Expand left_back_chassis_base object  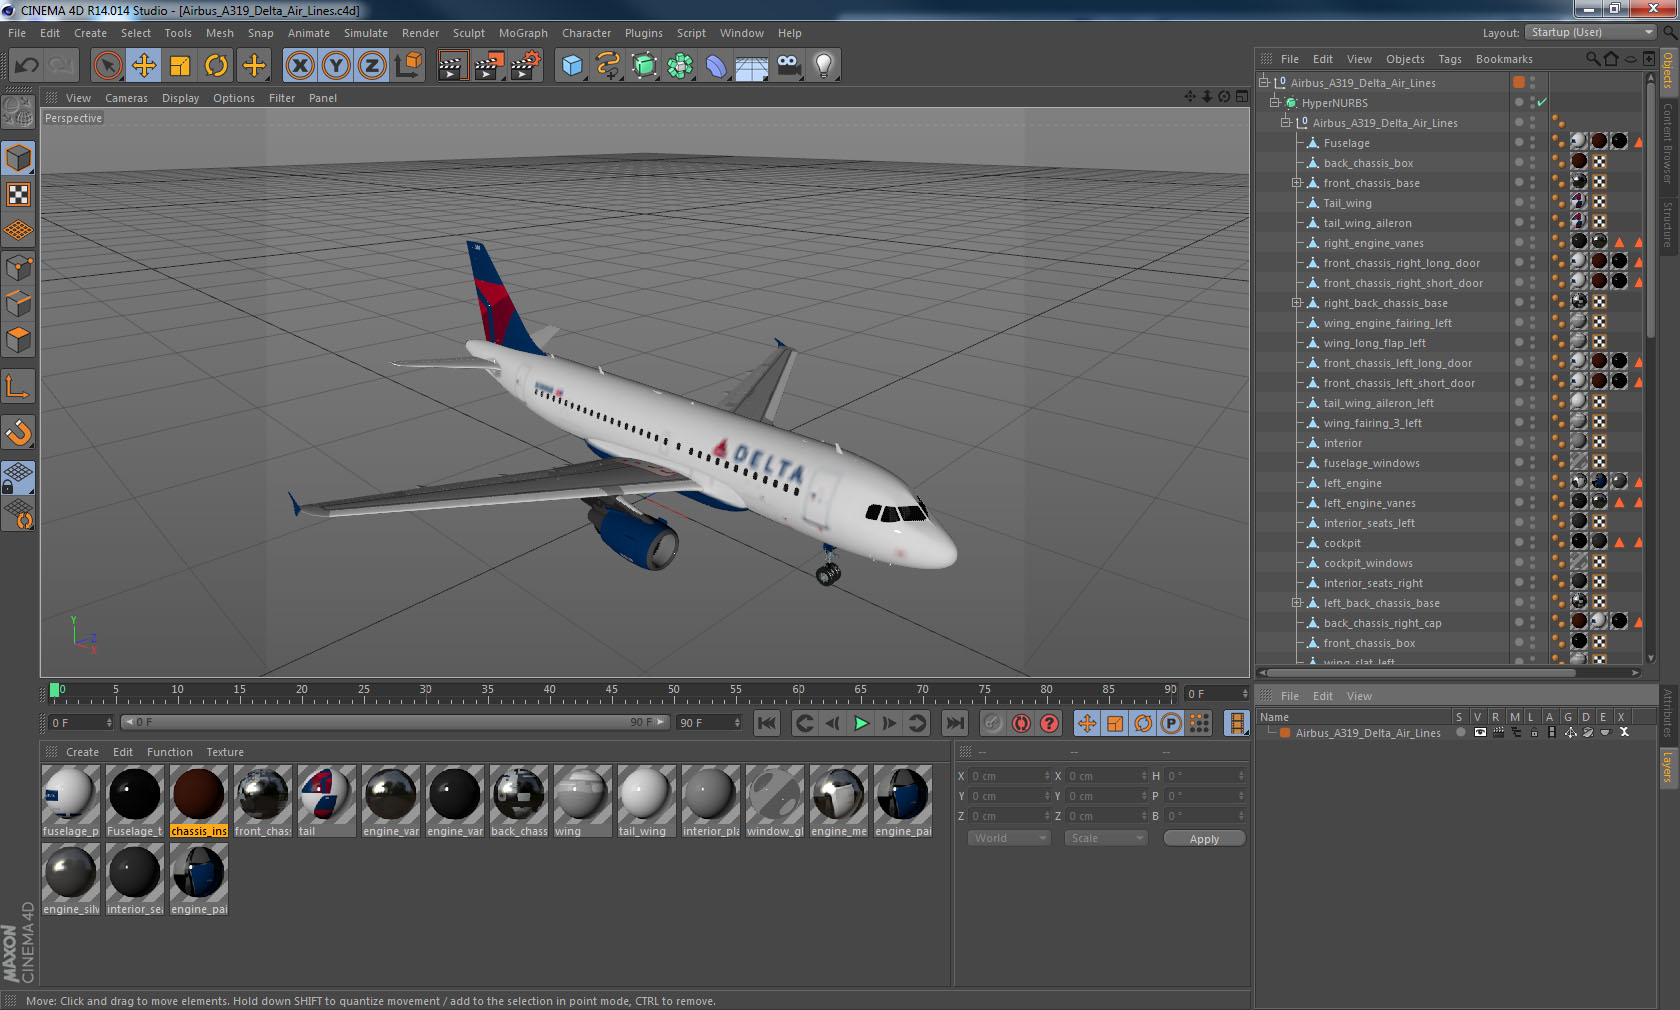tap(1297, 603)
